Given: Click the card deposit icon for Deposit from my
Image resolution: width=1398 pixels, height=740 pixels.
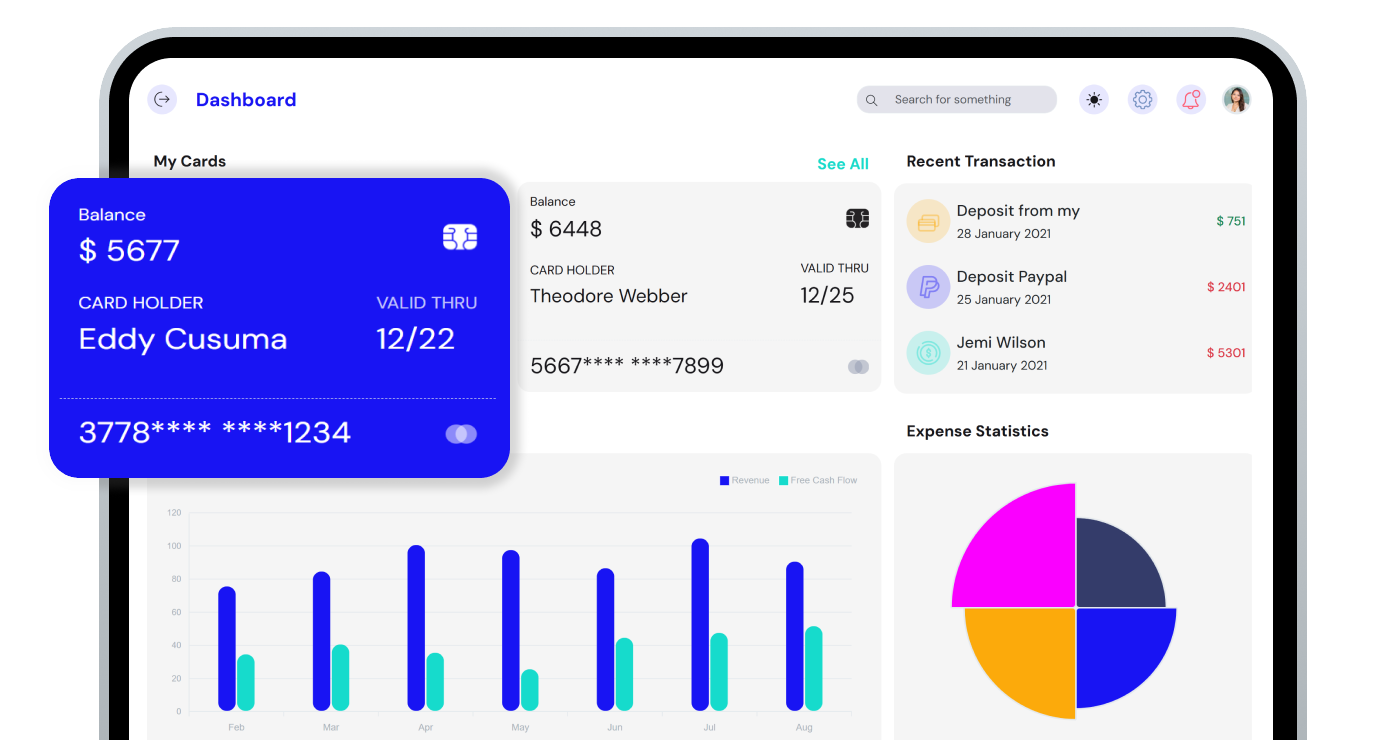Looking at the screenshot, I should click(927, 221).
